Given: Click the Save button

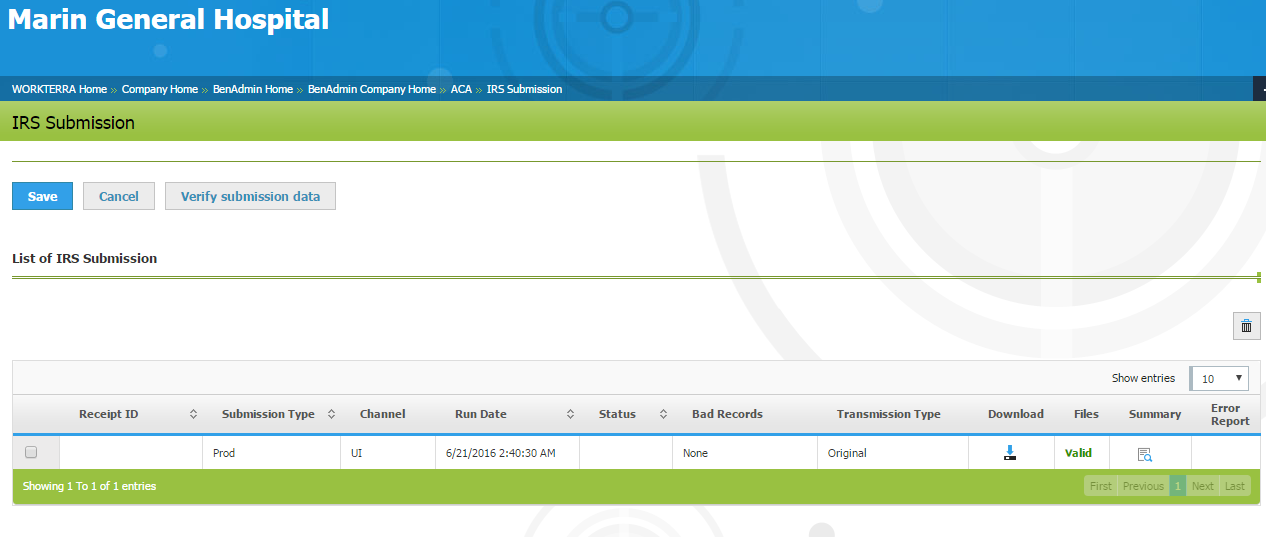Looking at the screenshot, I should click(x=42, y=196).
